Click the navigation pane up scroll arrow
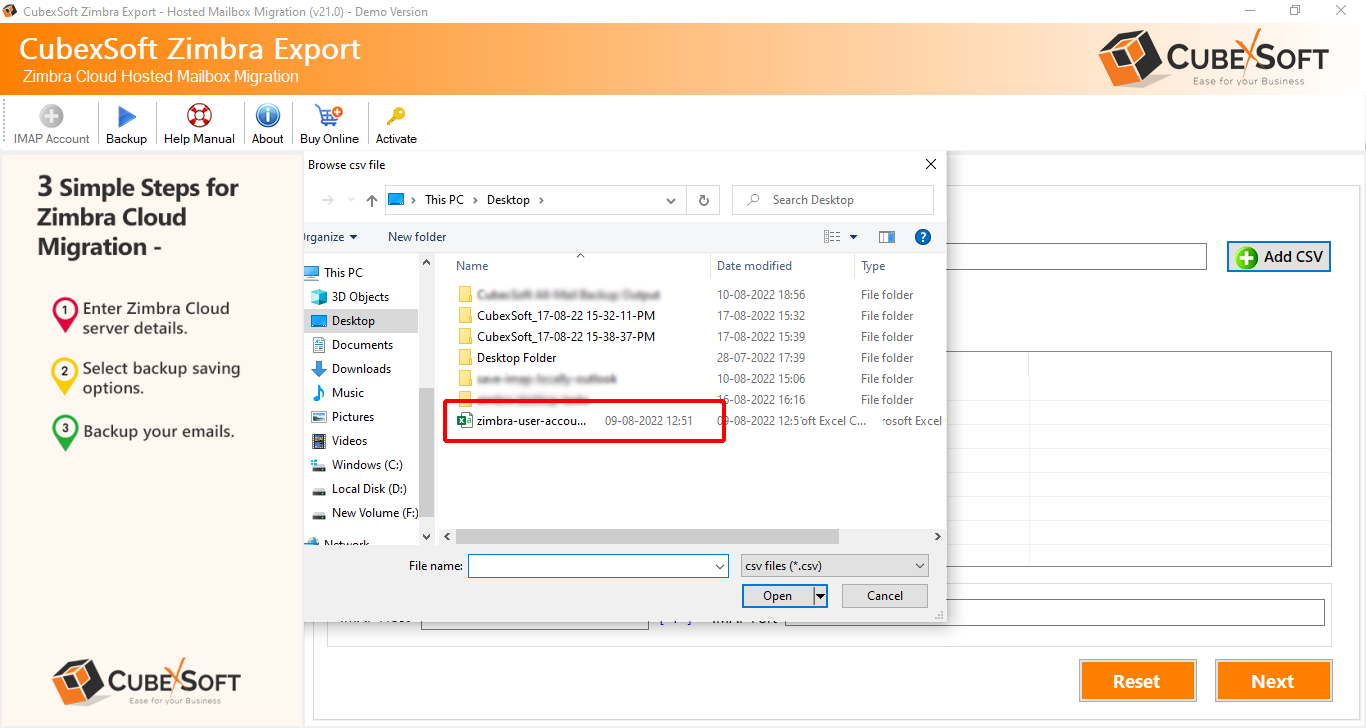 427,262
